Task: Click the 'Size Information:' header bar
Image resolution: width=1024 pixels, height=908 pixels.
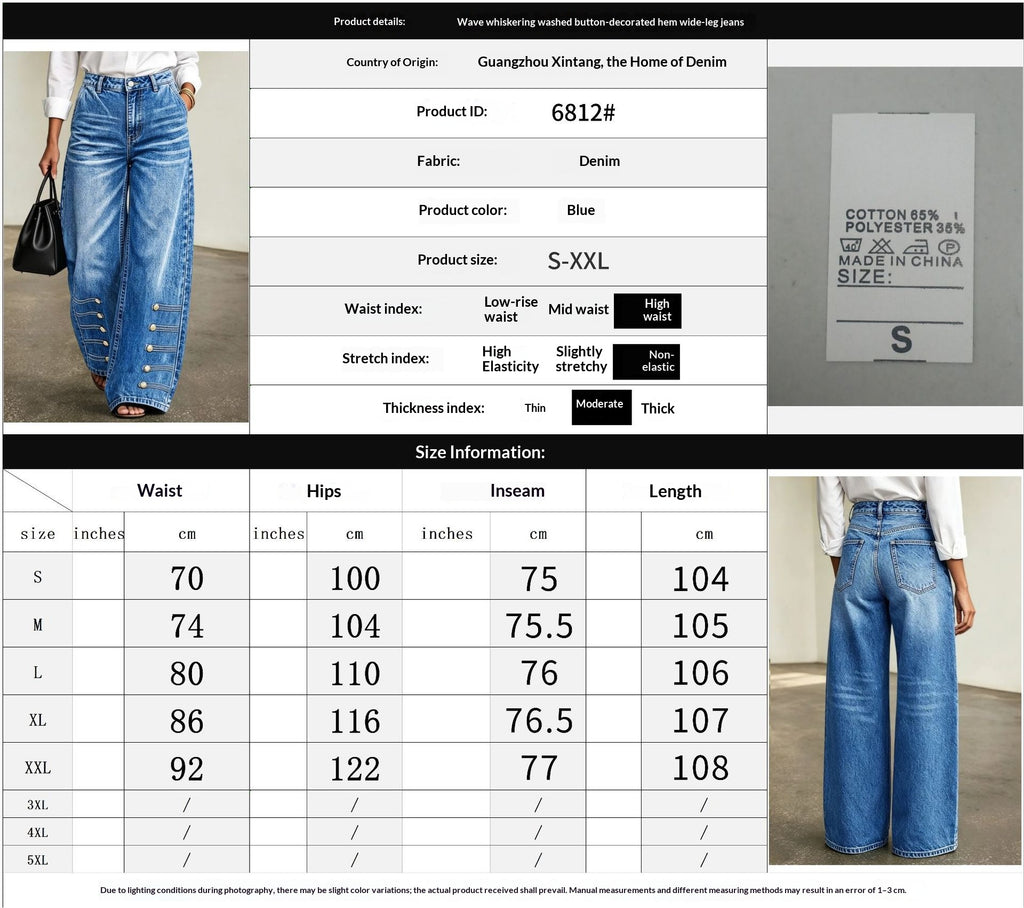Action: (x=513, y=452)
